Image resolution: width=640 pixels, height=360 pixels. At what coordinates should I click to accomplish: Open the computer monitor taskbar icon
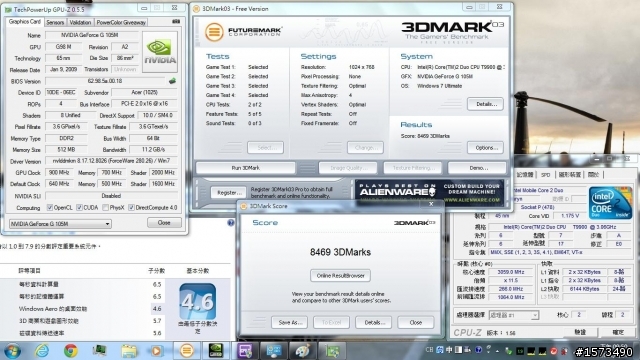click(x=100, y=351)
